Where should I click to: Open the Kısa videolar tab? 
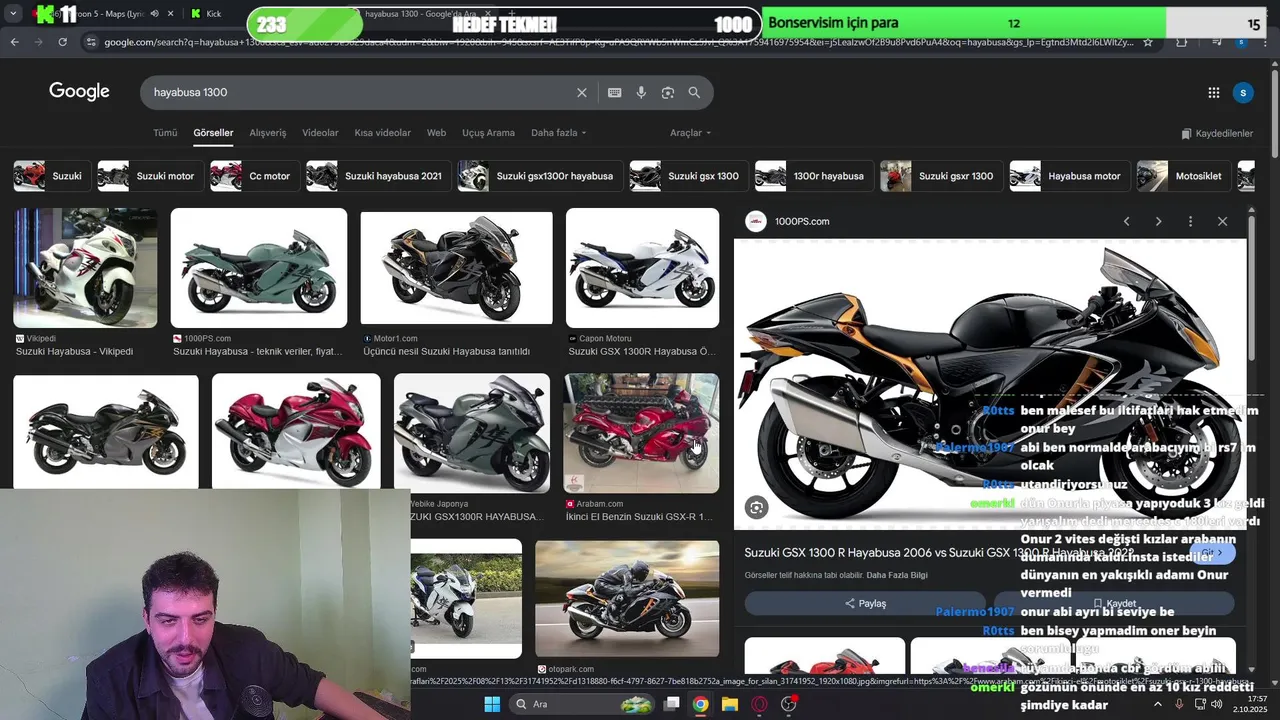382,133
